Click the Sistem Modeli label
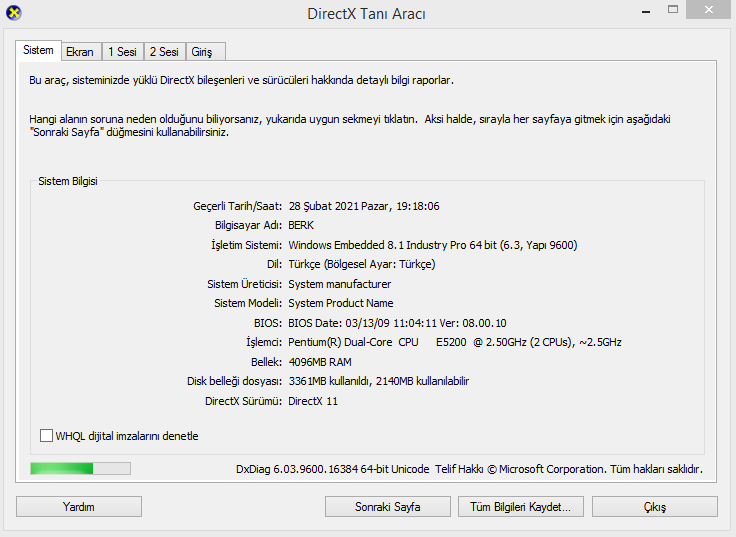This screenshot has height=537, width=736. (248, 303)
